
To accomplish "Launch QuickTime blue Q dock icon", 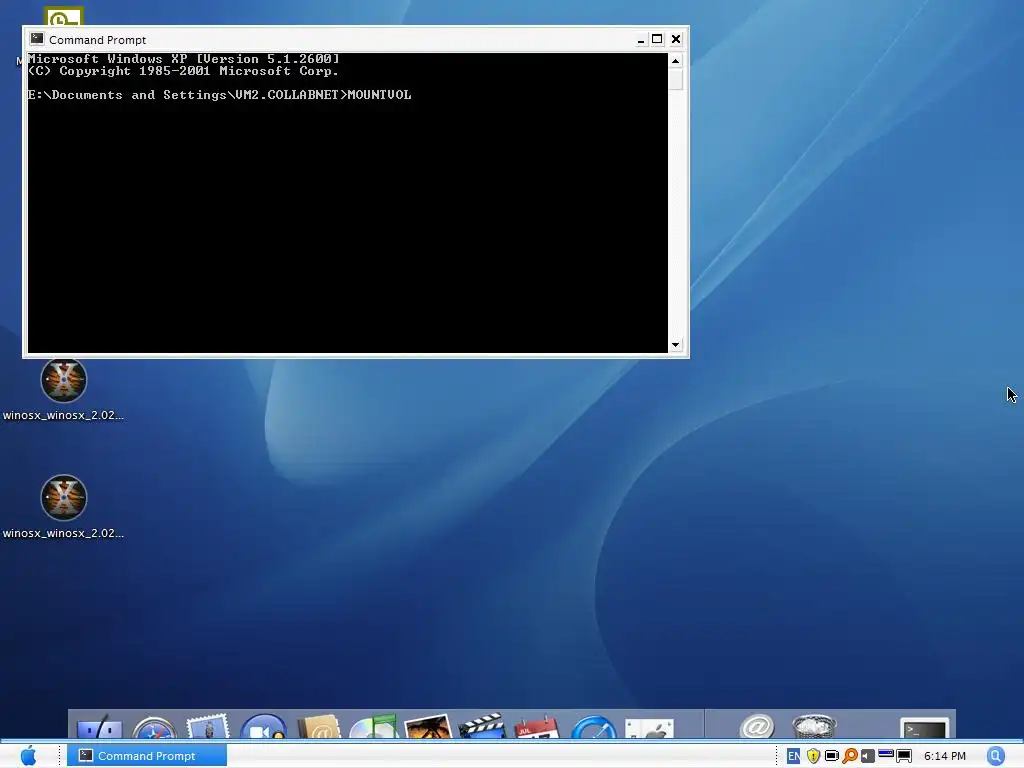I will coord(593,728).
